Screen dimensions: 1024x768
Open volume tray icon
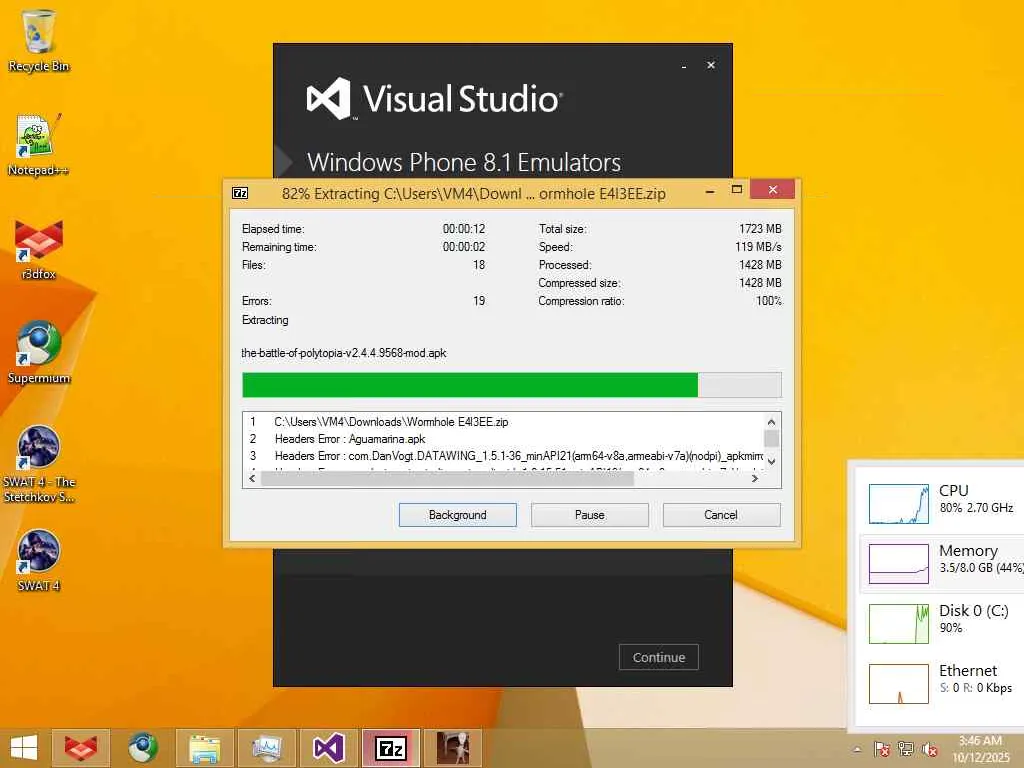930,749
